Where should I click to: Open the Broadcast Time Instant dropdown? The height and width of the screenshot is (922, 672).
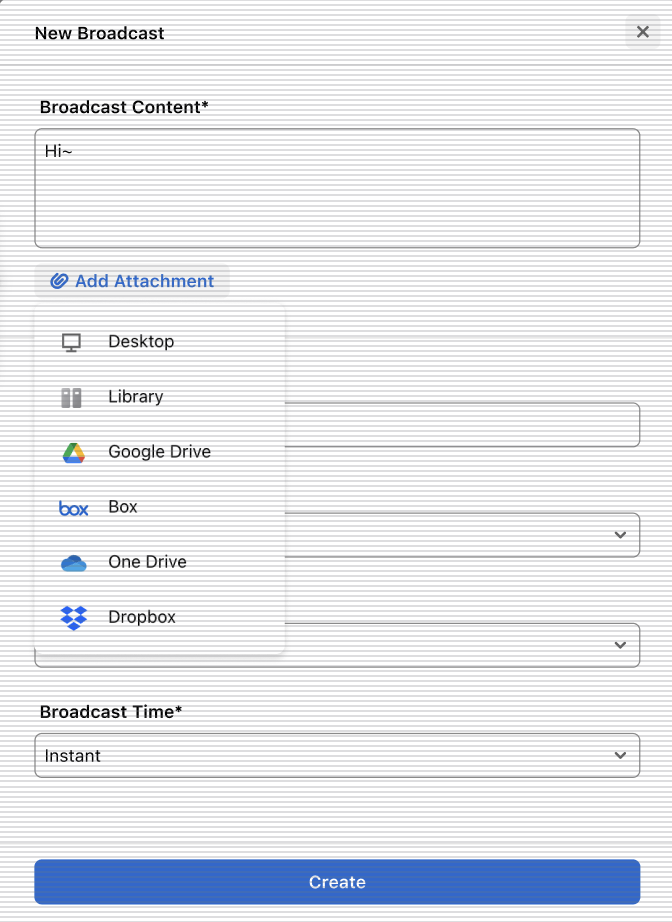click(337, 756)
